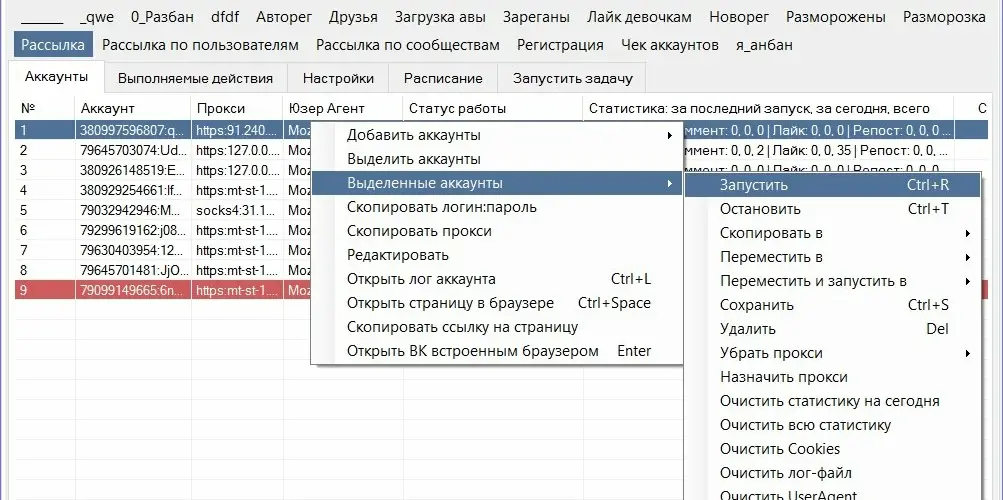
Task: Switch to the Расписание sub-tab
Action: [x=443, y=79]
